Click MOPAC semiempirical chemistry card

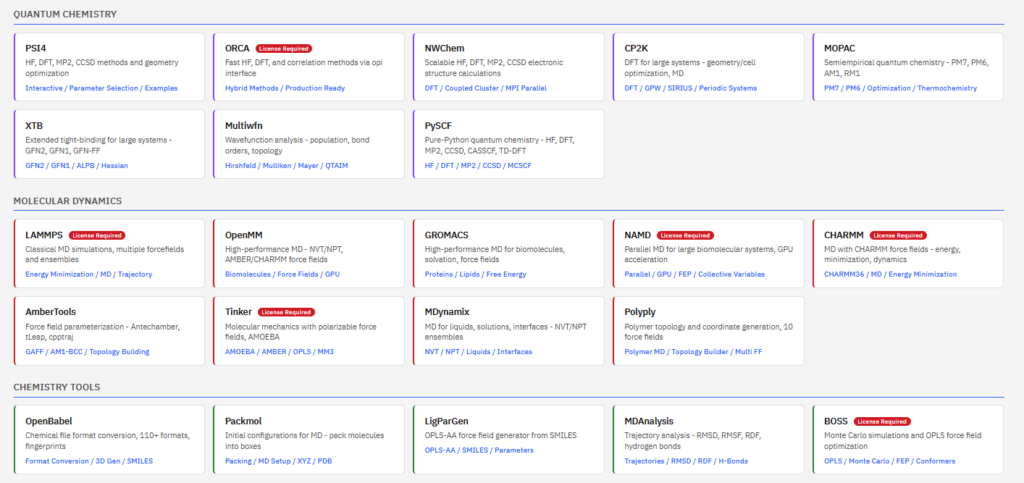click(908, 66)
